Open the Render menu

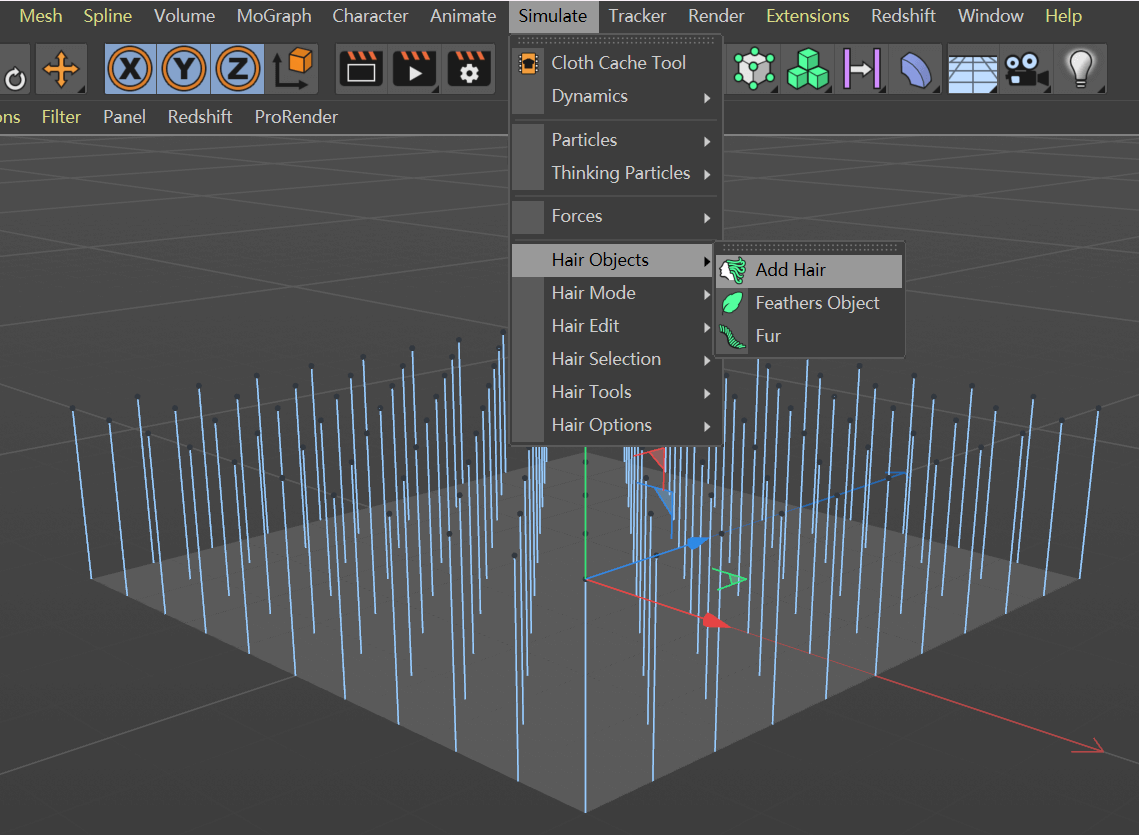pos(716,16)
